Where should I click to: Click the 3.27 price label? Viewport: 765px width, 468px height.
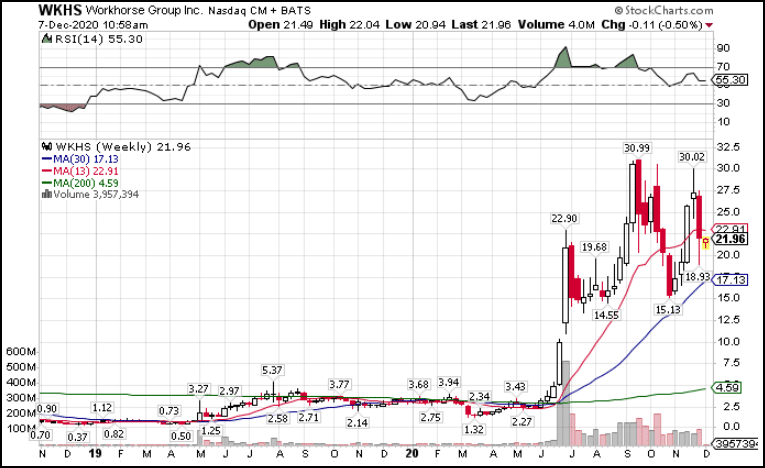pyautogui.click(x=199, y=389)
